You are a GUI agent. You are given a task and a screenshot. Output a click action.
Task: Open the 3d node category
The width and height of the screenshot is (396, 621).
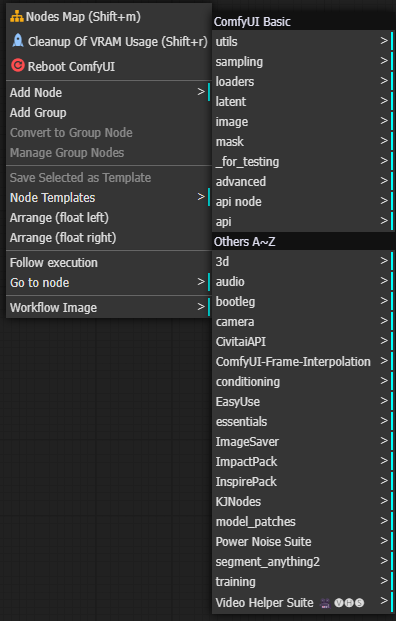pyautogui.click(x=303, y=262)
